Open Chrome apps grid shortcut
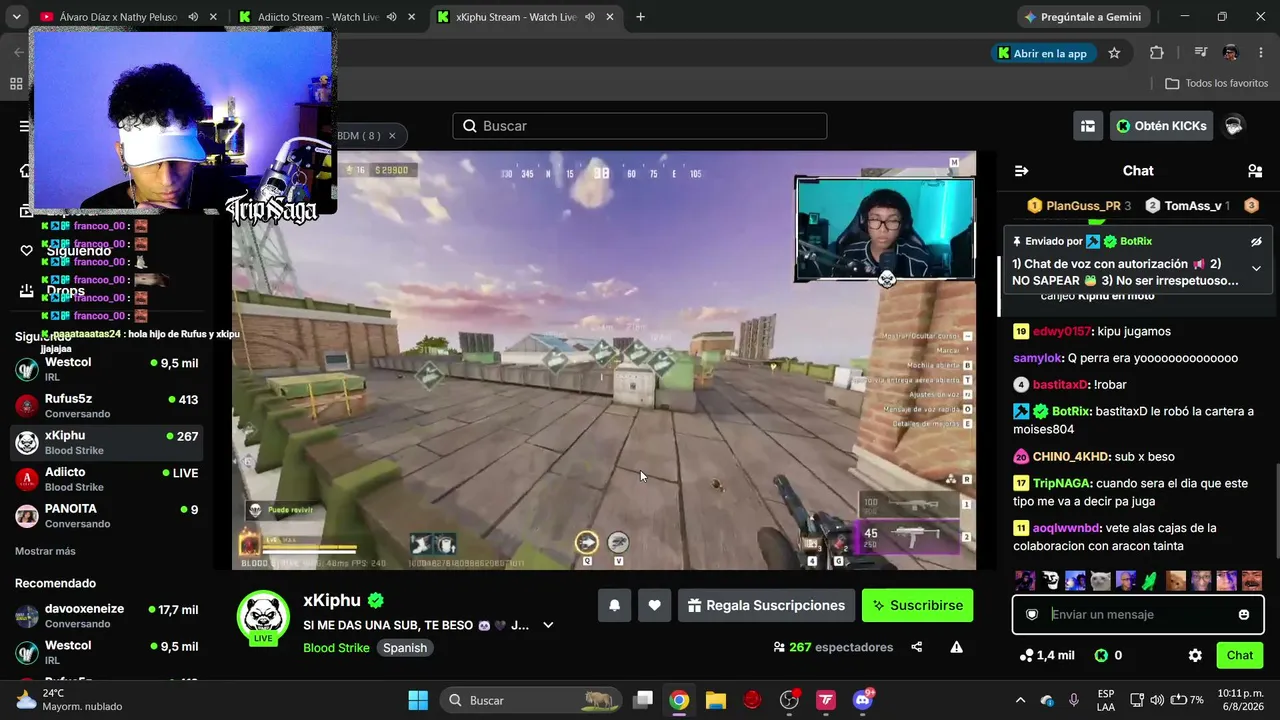 click(16, 84)
